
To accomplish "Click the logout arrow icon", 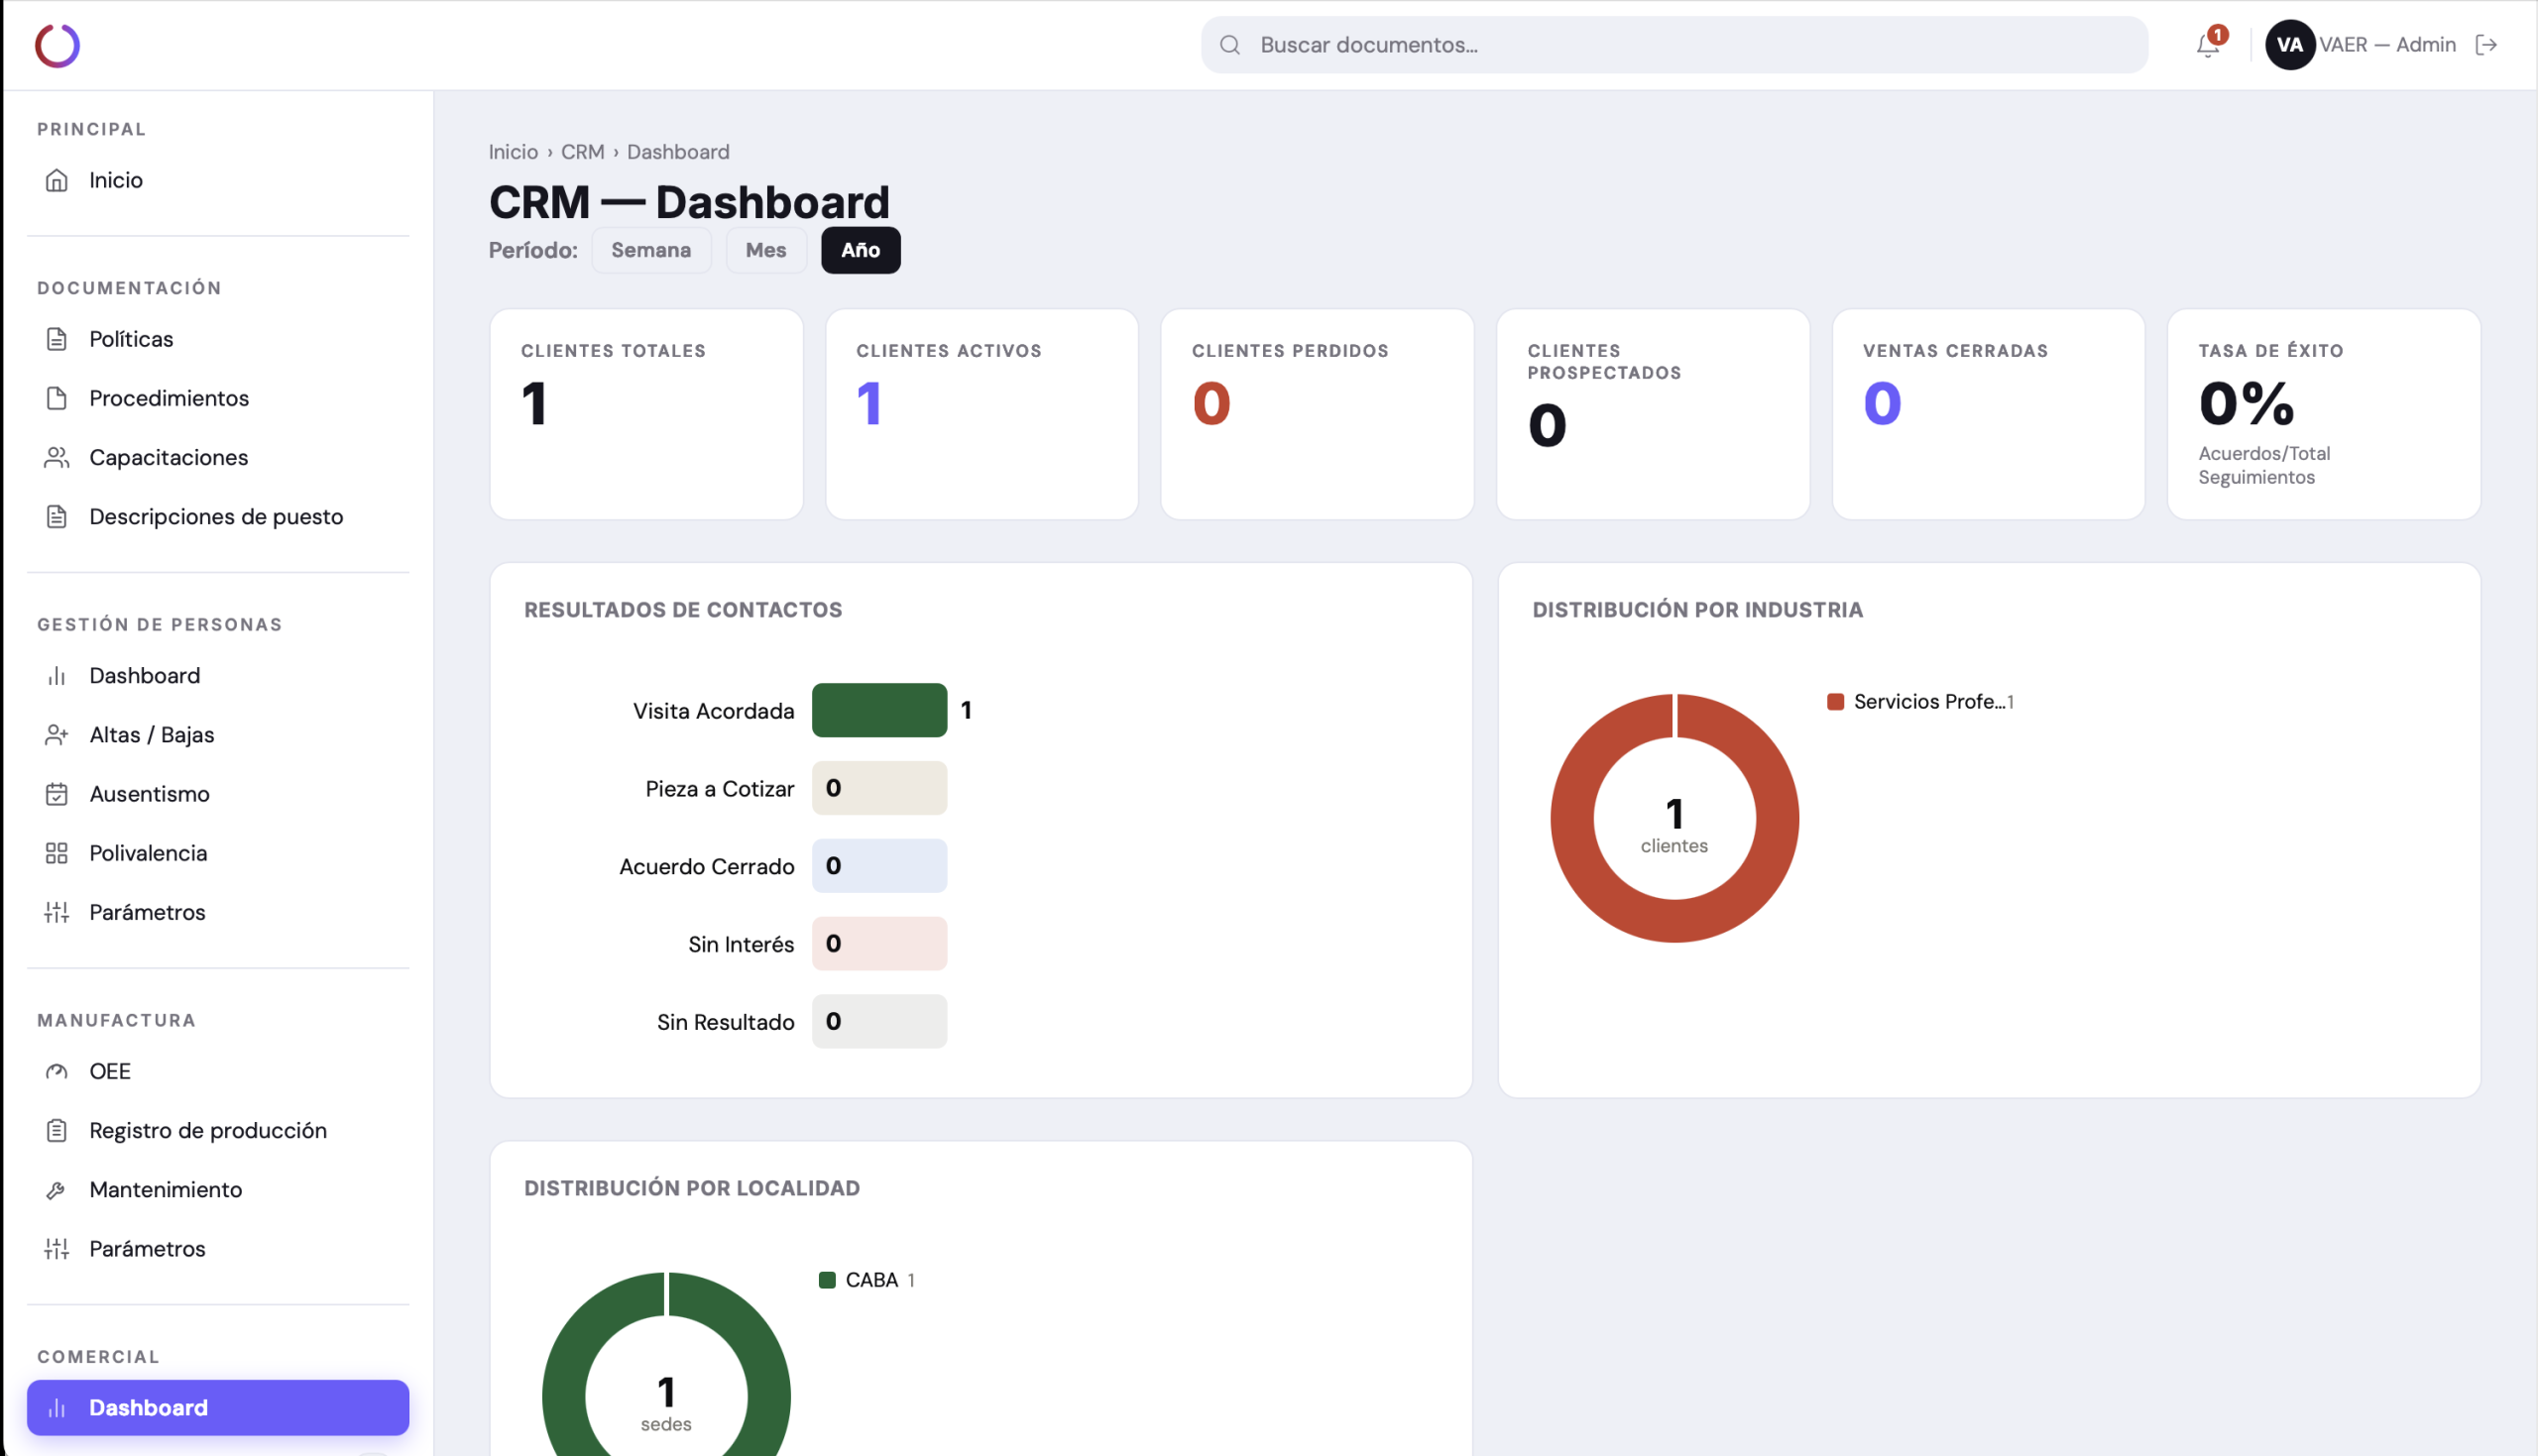I will coord(2486,45).
